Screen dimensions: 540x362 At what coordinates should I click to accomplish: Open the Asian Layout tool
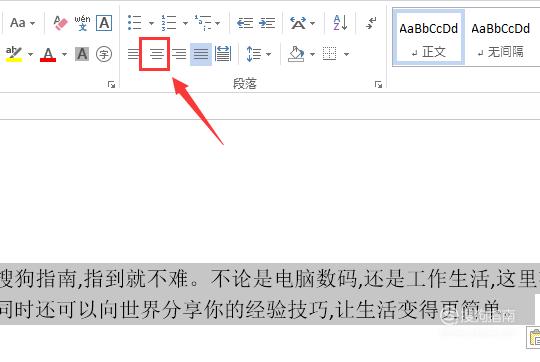(x=298, y=23)
